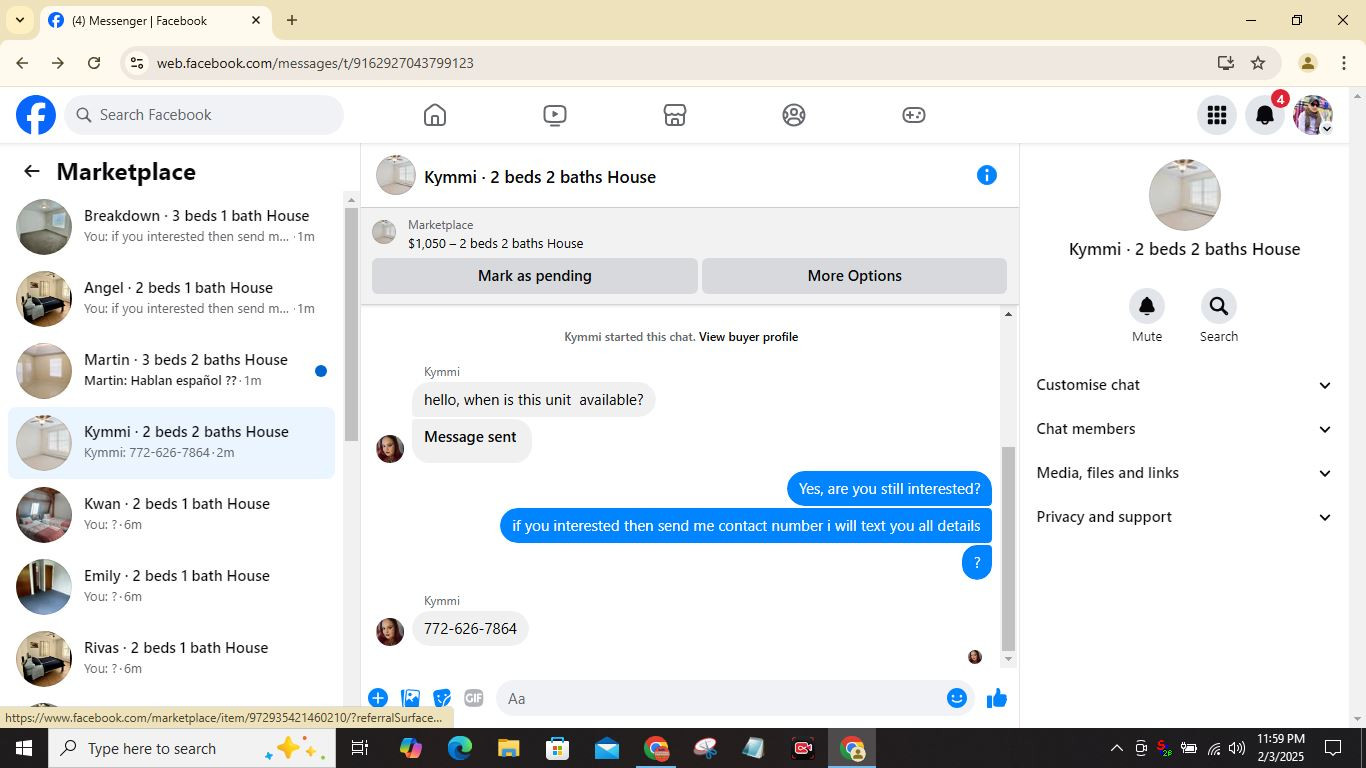Open the Video tab icon
Image resolution: width=1366 pixels, height=768 pixels.
pos(555,115)
